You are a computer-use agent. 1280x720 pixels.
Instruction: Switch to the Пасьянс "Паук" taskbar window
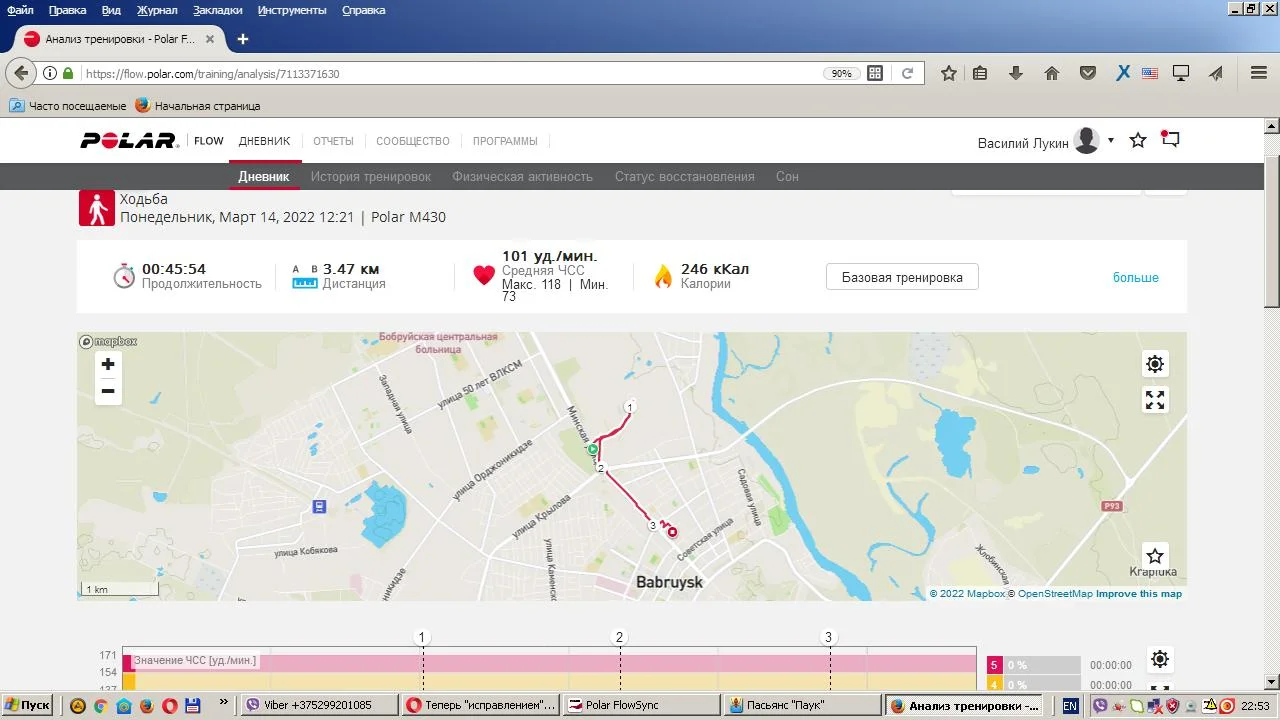(x=803, y=705)
